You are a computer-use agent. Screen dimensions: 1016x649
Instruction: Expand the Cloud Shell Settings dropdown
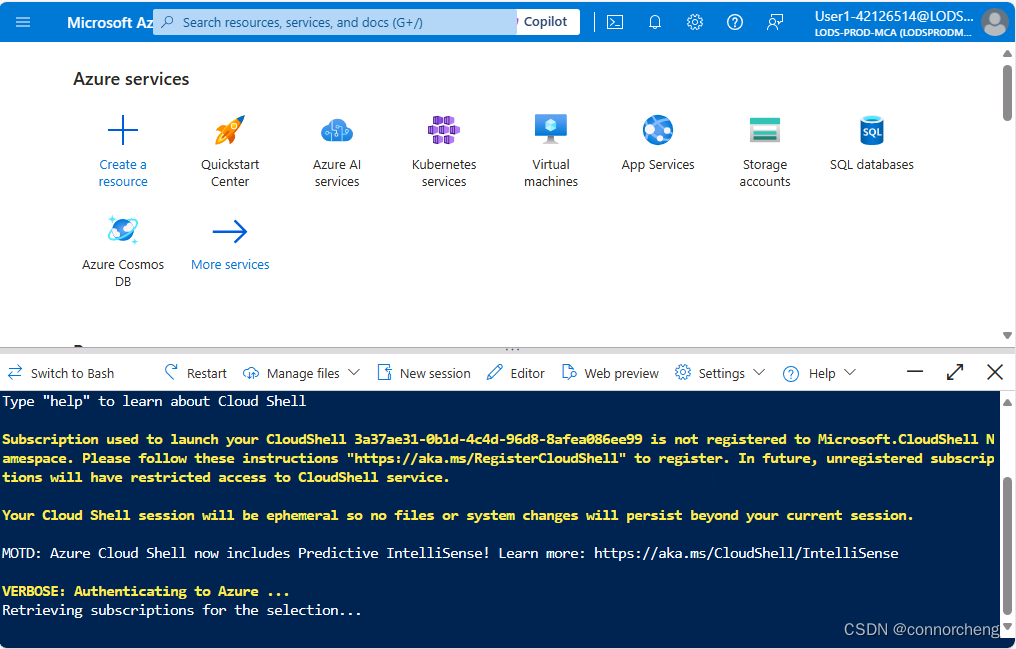point(719,373)
